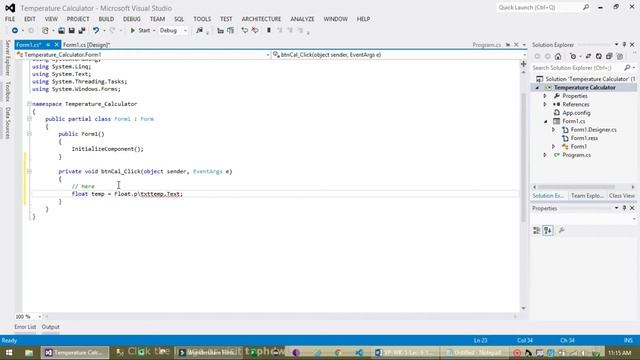This screenshot has width=640, height=360.
Task: Collapse the btnCal_Click method code block
Action: (x=29, y=171)
